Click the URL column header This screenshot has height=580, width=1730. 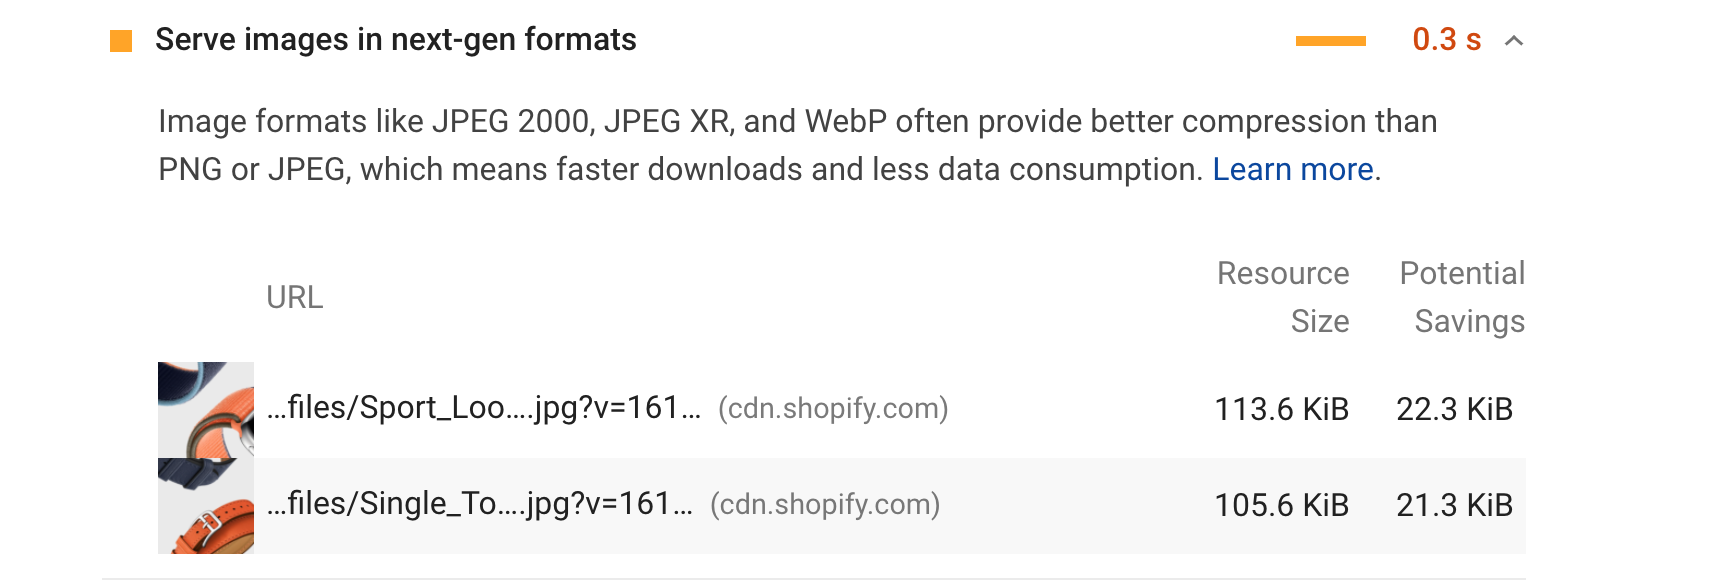[x=294, y=298]
